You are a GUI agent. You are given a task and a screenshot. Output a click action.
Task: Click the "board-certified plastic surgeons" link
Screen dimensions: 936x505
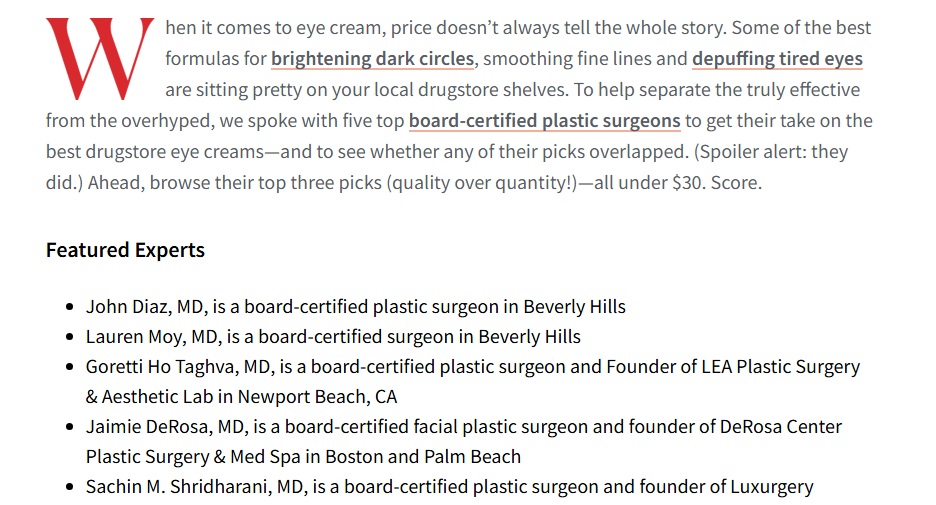544,122
